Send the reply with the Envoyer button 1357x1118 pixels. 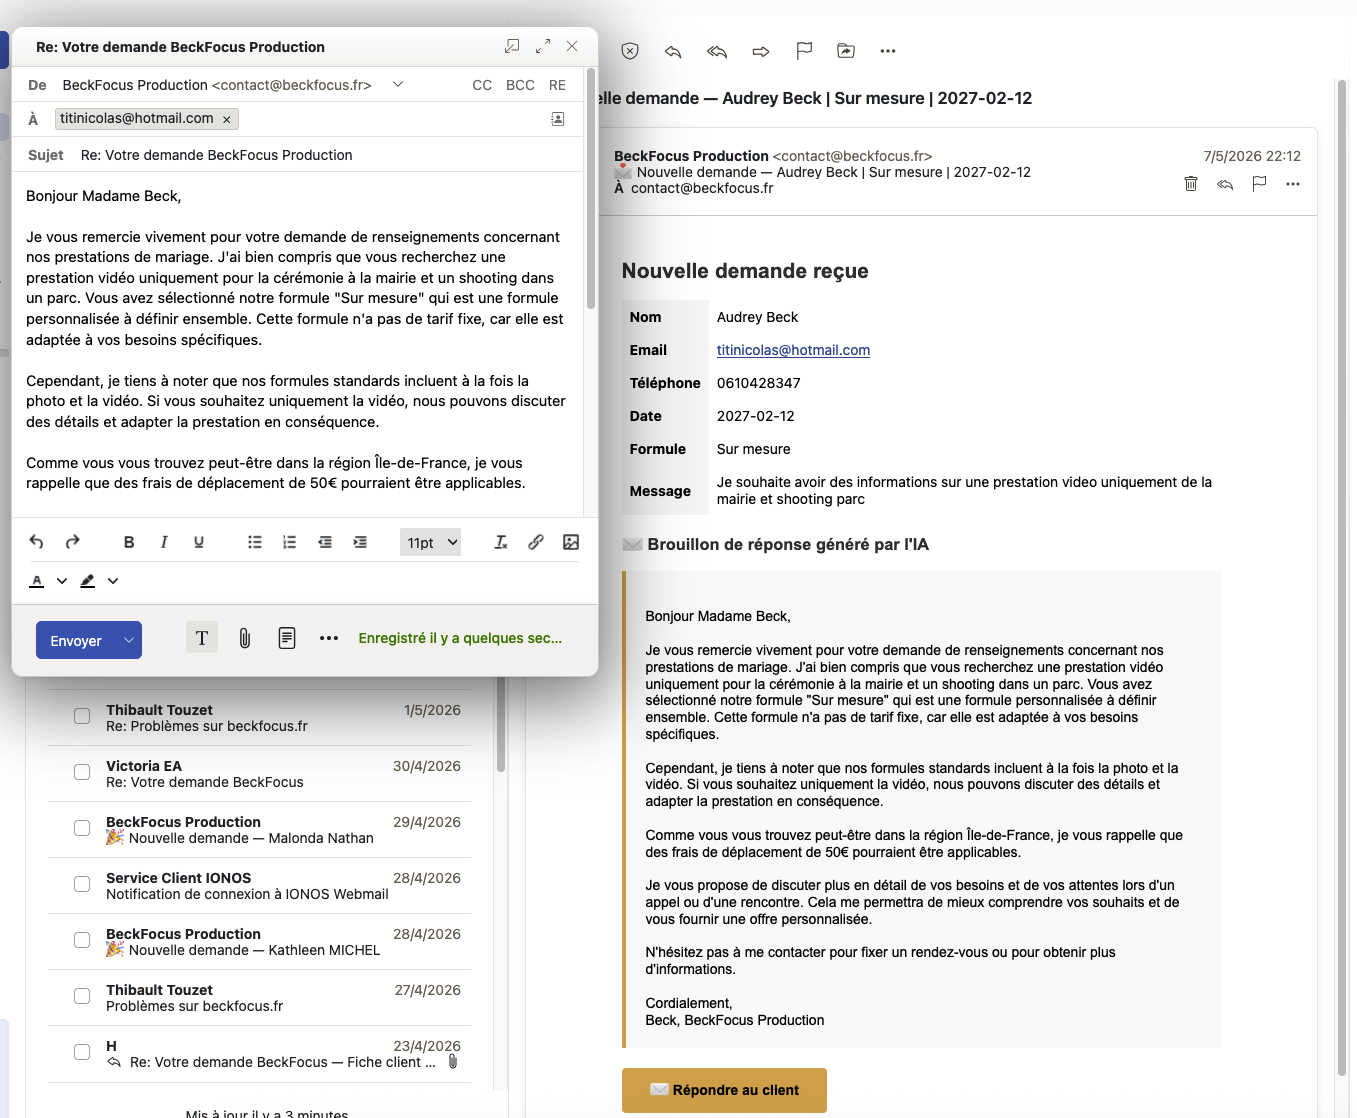pos(76,640)
